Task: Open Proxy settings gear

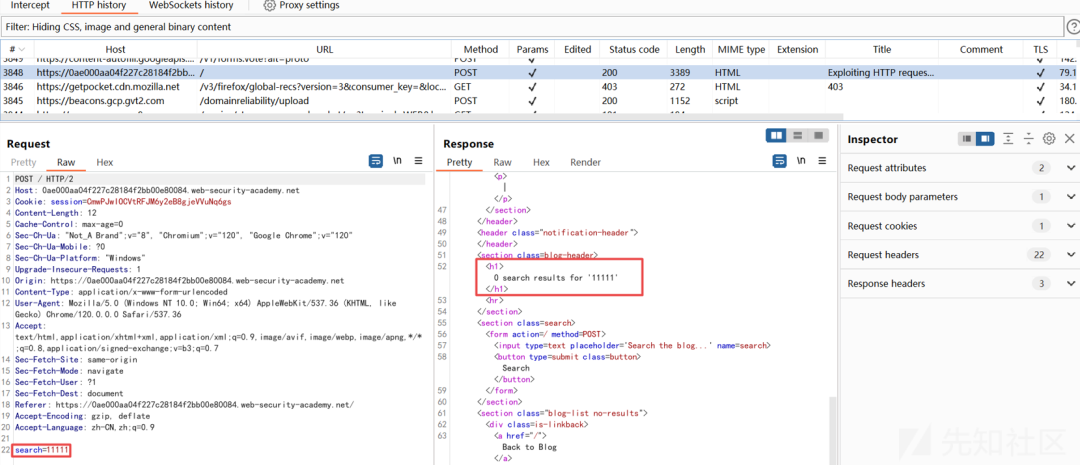Action: pos(269,6)
